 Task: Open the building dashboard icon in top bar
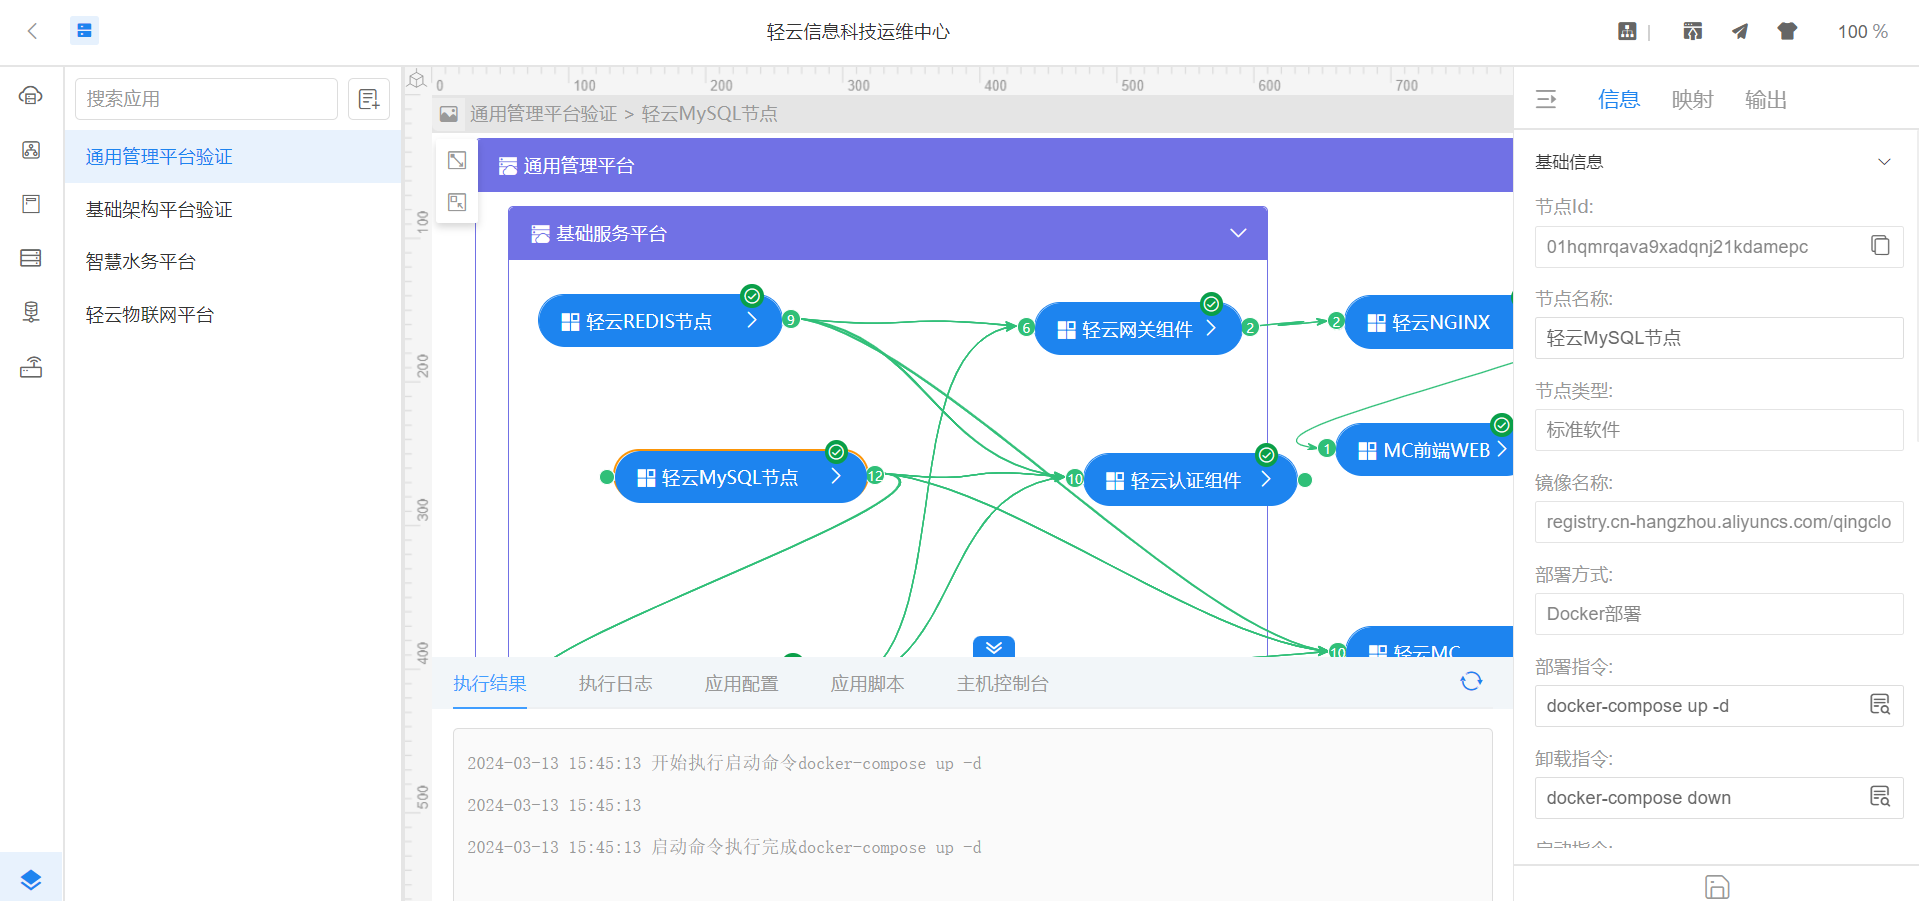1628,31
